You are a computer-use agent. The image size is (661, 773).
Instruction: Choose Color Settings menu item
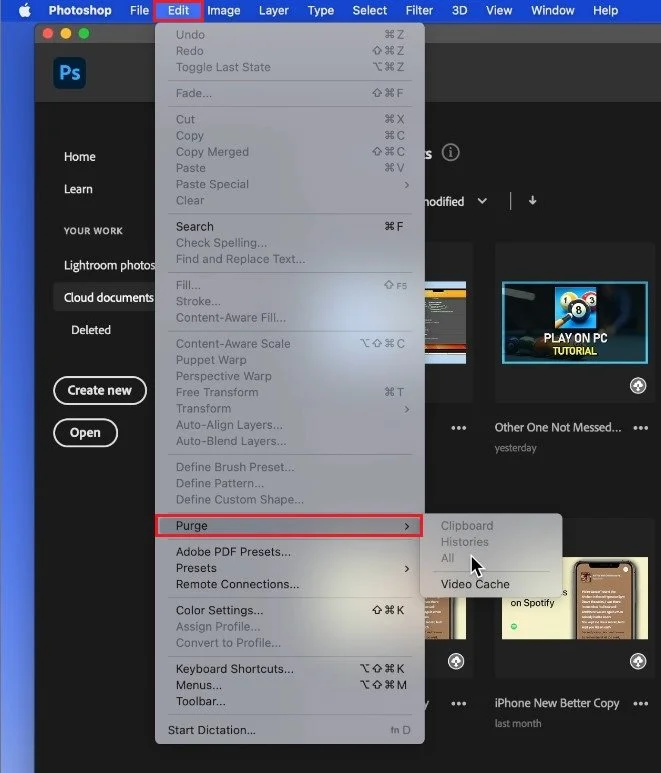tap(289, 611)
